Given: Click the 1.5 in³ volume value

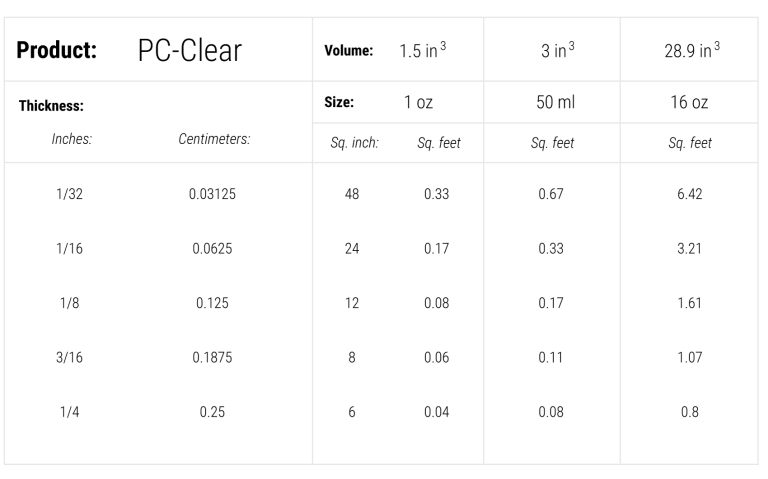Looking at the screenshot, I should (x=423, y=50).
